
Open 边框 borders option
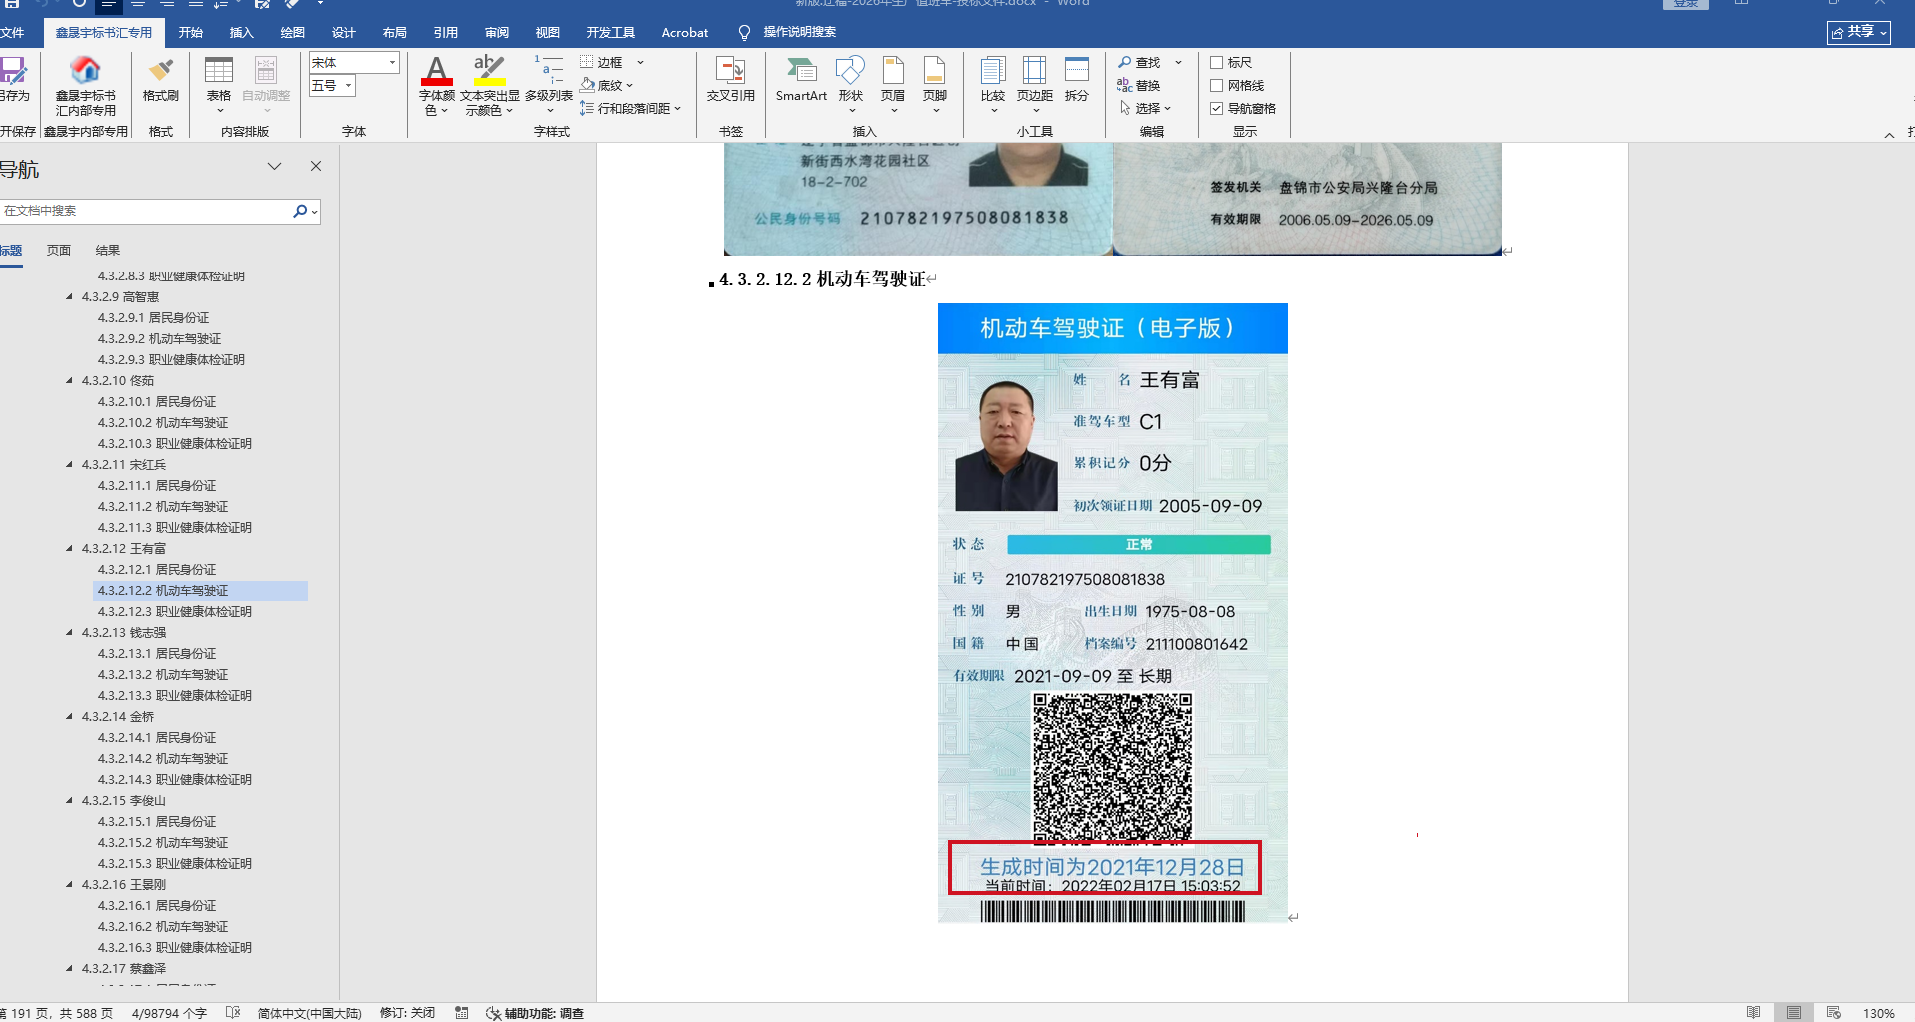pos(612,62)
